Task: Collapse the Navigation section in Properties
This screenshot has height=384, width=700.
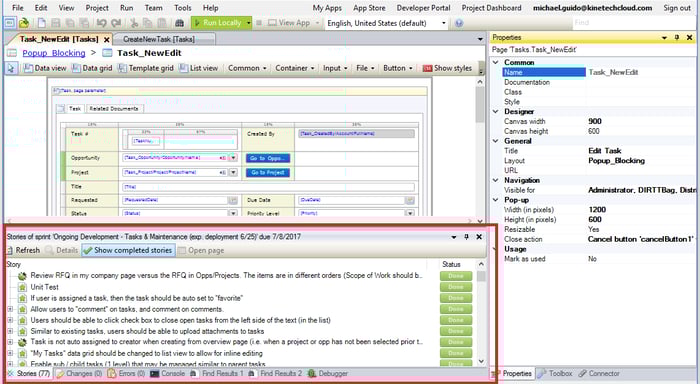Action: pyautogui.click(x=496, y=180)
